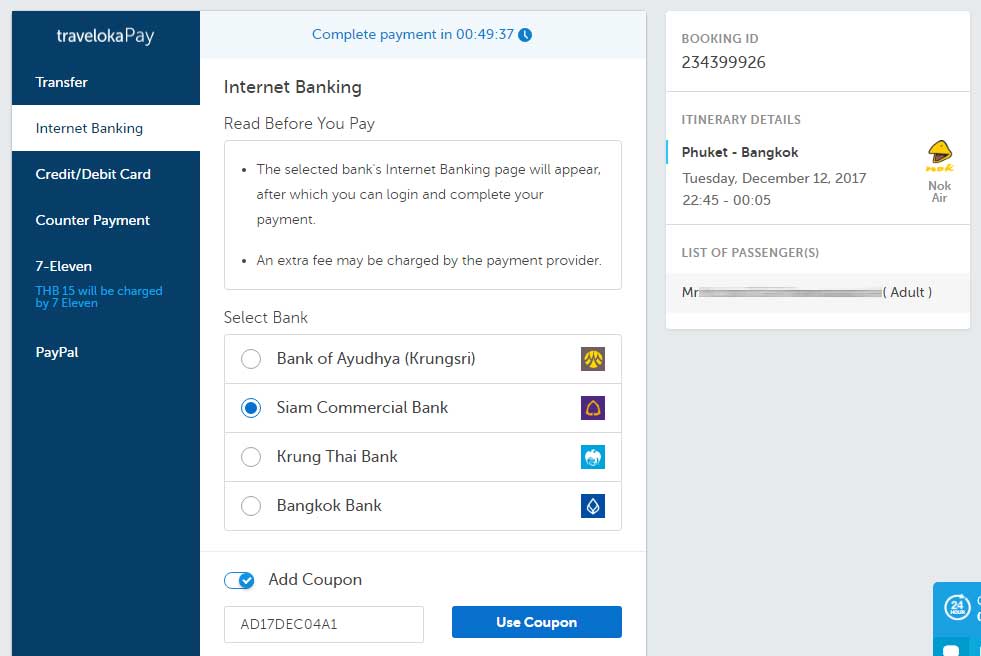
Task: Click the Bank of Ayudhya Krungsri logo icon
Action: point(593,359)
